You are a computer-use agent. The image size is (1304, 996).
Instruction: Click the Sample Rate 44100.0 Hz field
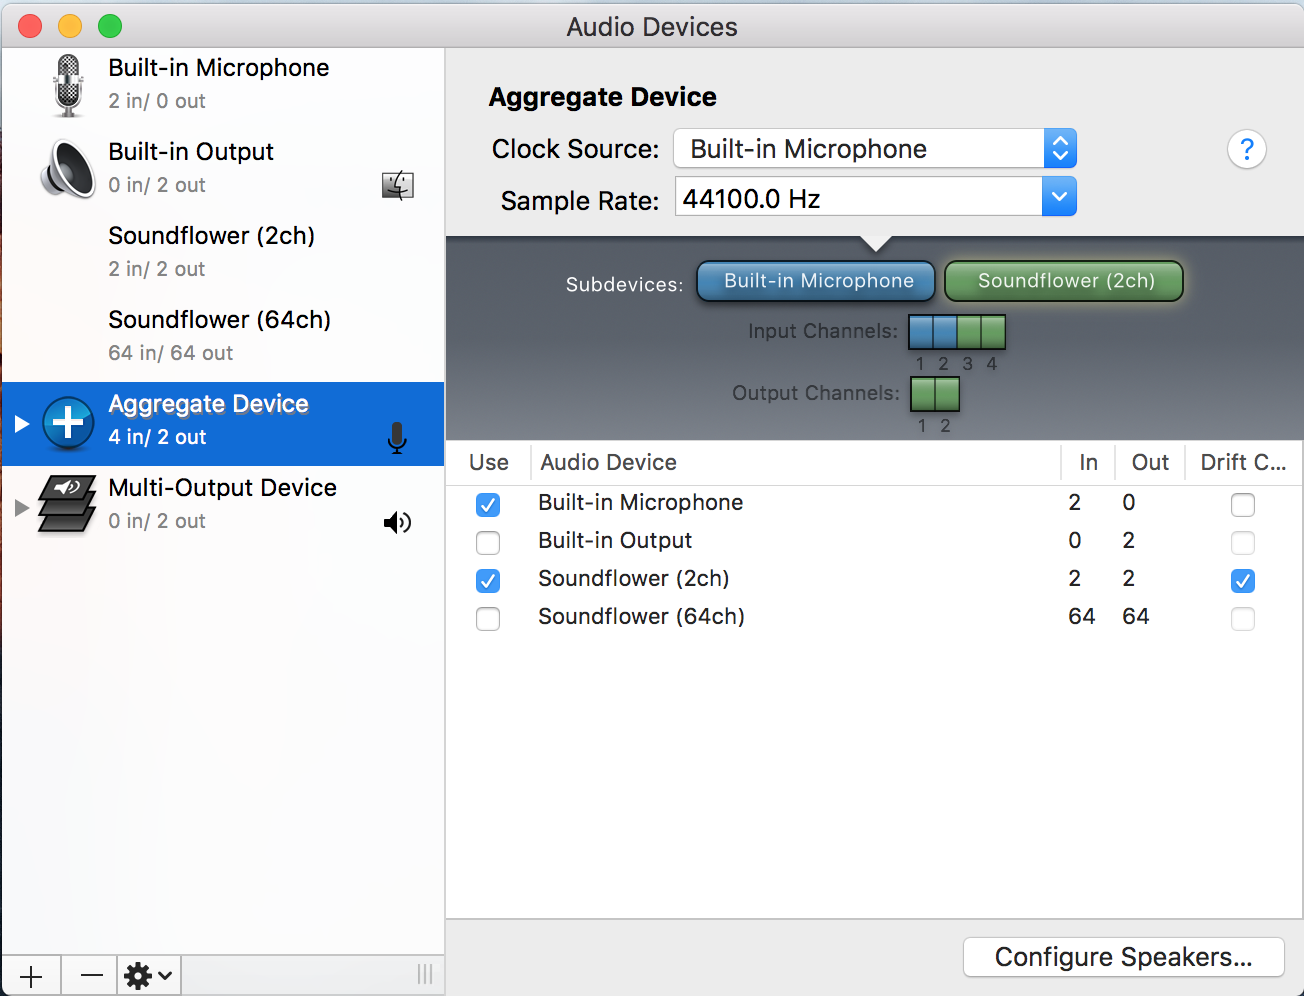[859, 197]
